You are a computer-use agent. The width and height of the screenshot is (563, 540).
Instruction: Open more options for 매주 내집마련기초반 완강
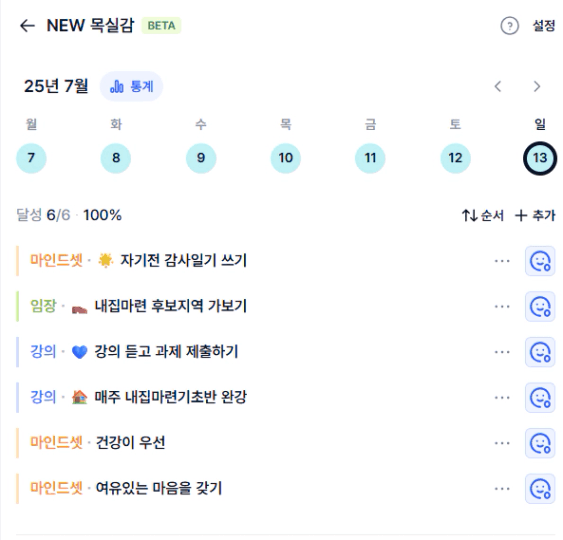pyautogui.click(x=502, y=397)
